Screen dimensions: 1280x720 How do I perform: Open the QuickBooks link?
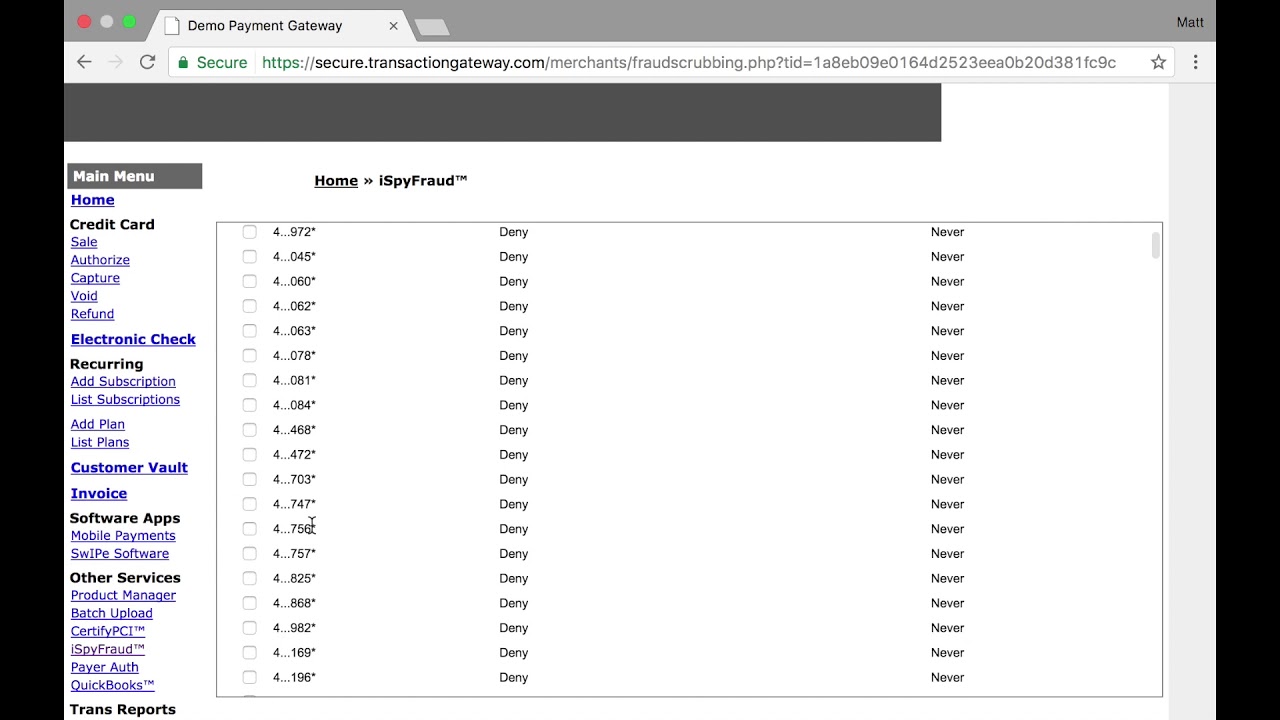112,686
